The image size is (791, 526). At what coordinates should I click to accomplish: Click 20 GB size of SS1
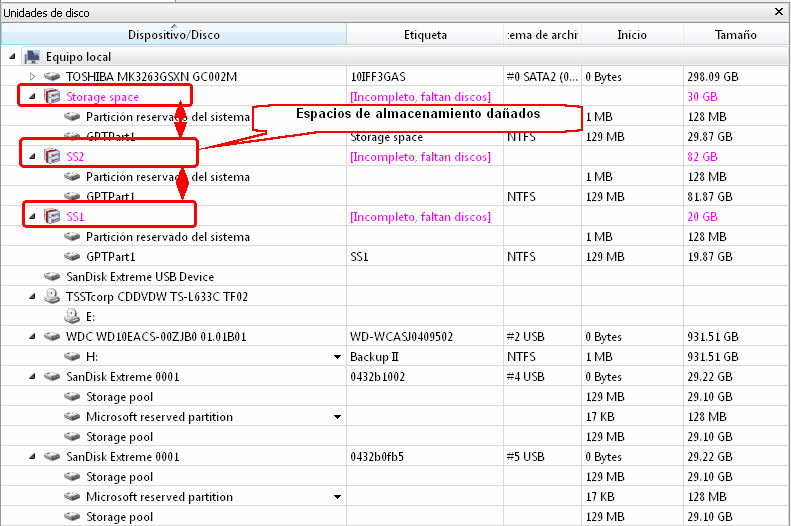(702, 217)
